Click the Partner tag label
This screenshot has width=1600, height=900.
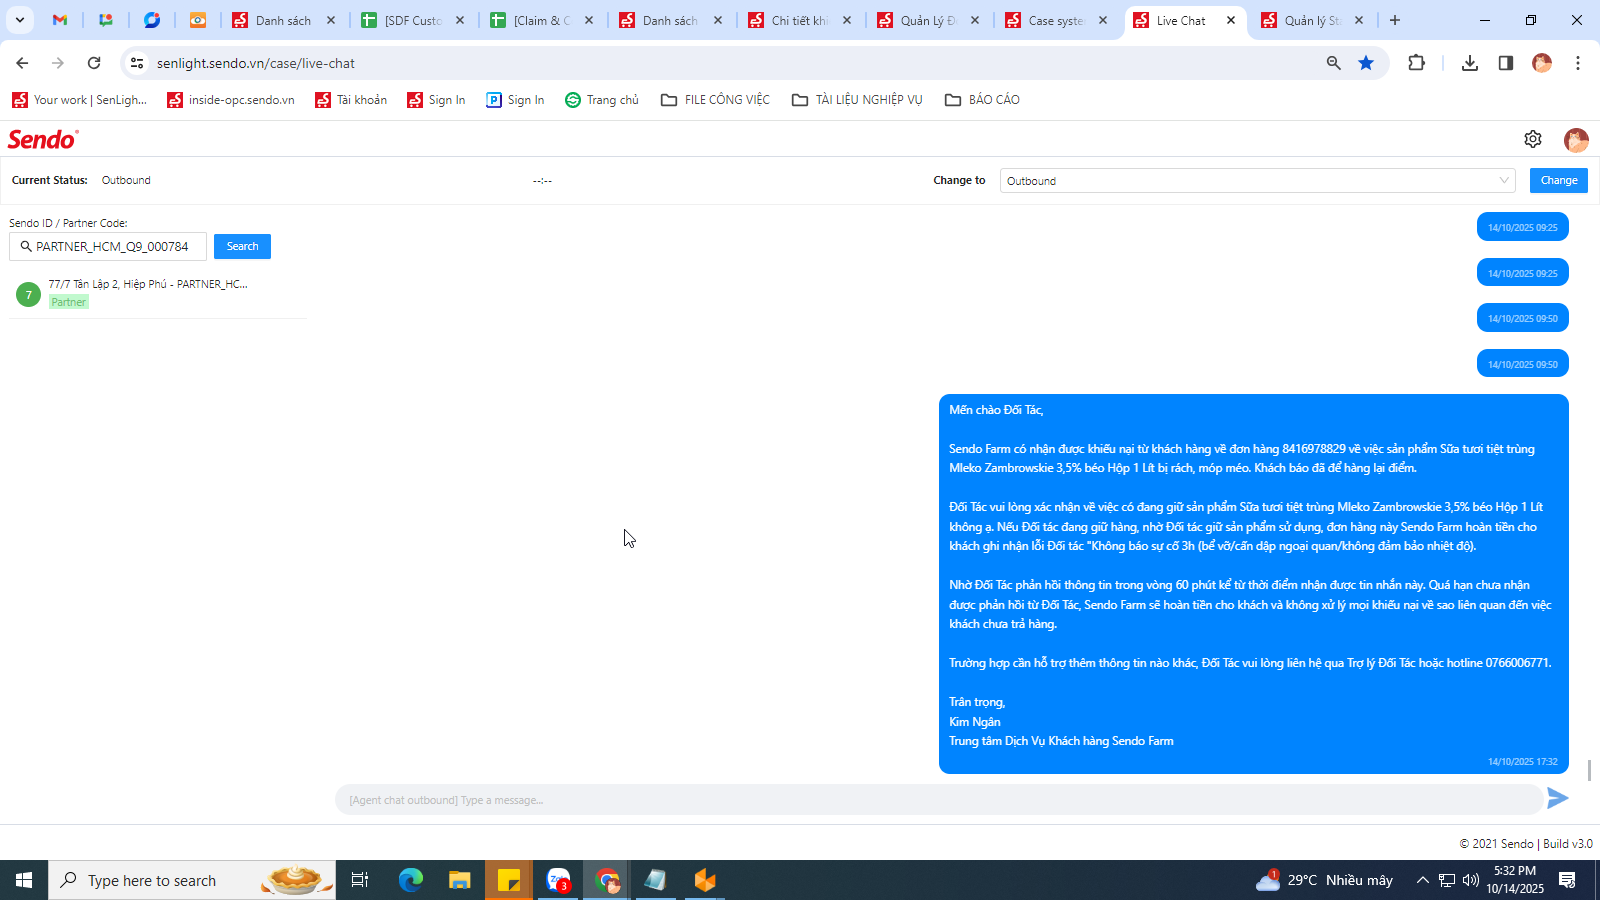pyautogui.click(x=69, y=302)
